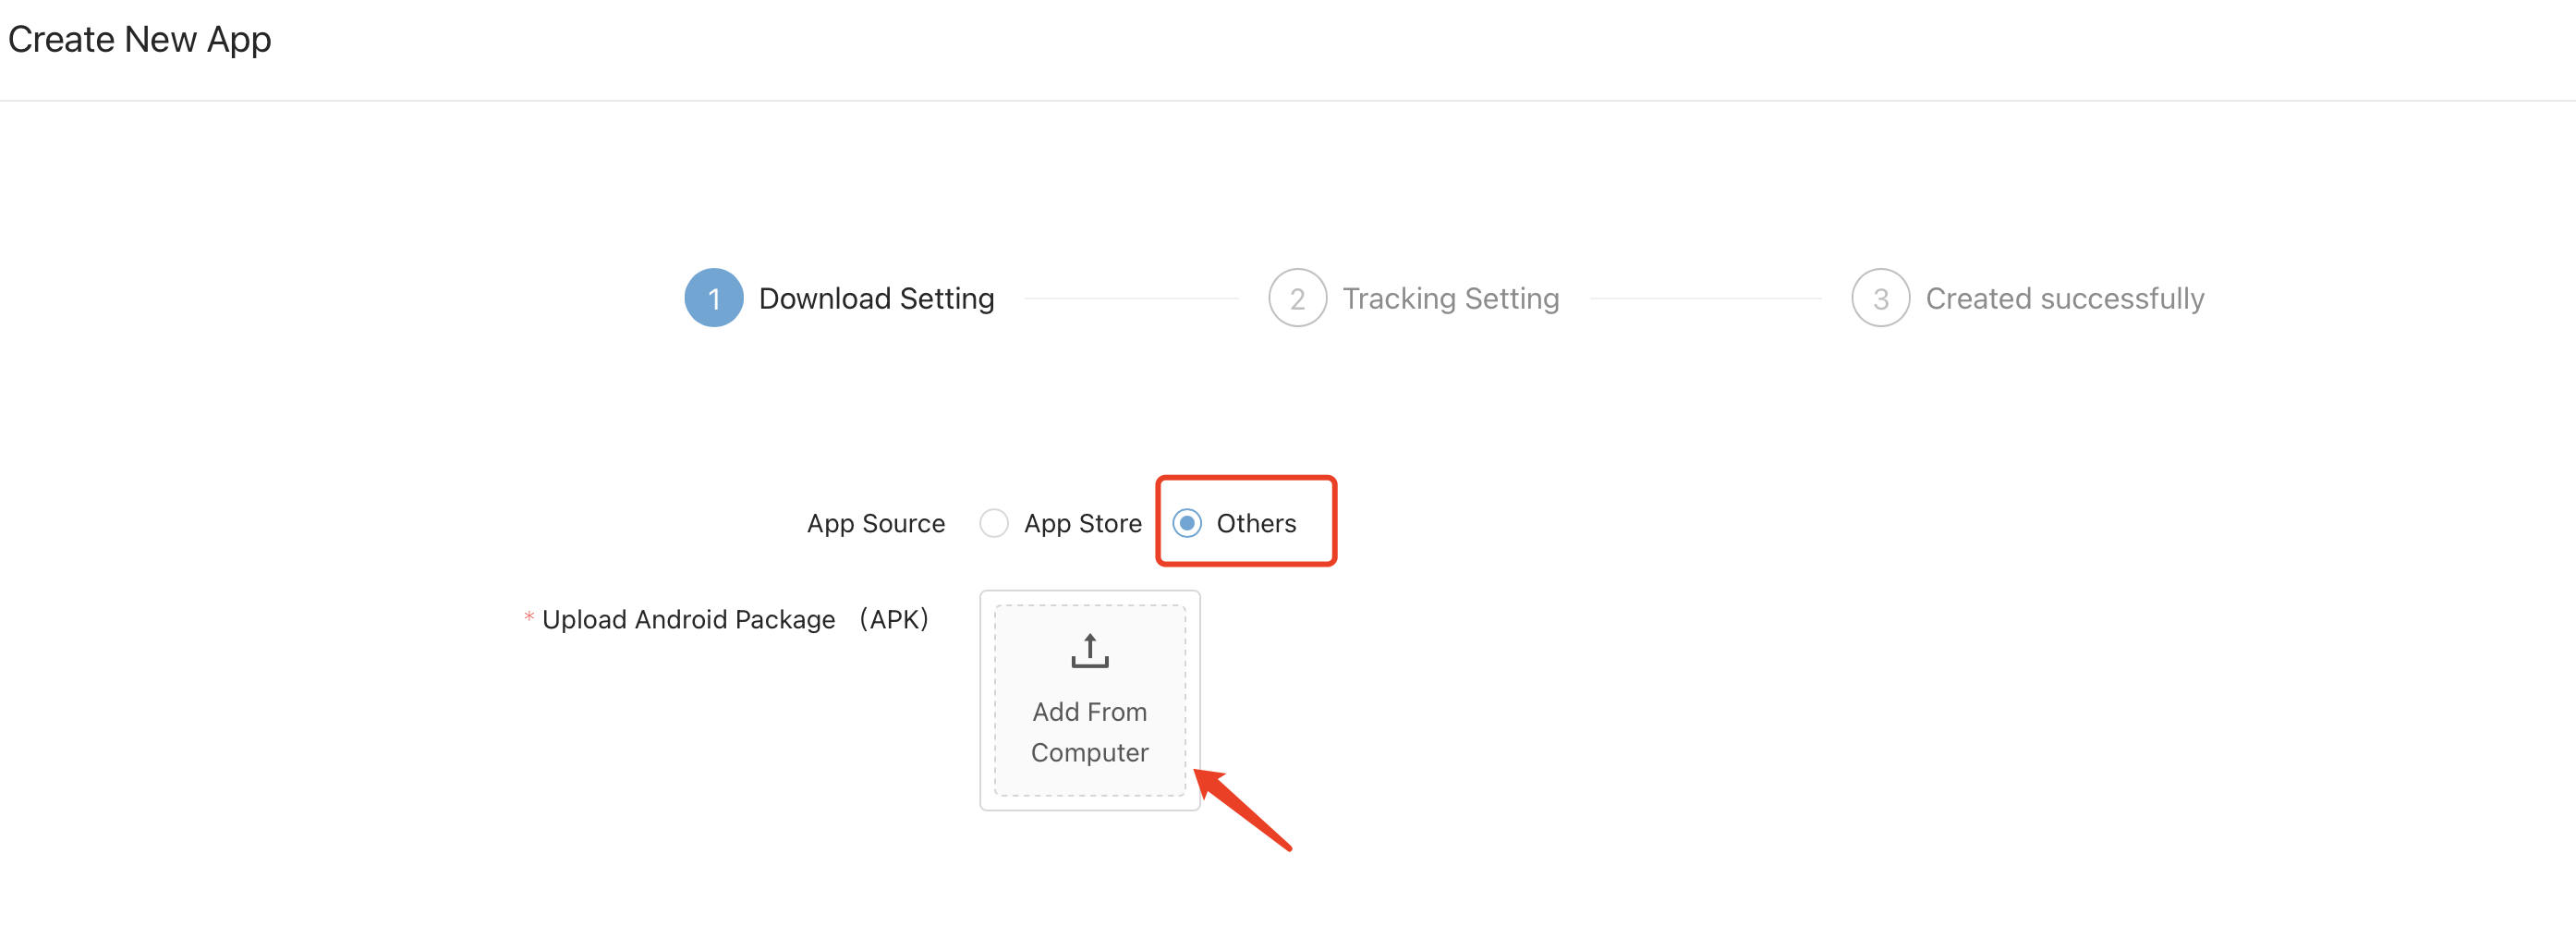Jump to the Created successfully step

[x=2064, y=298]
